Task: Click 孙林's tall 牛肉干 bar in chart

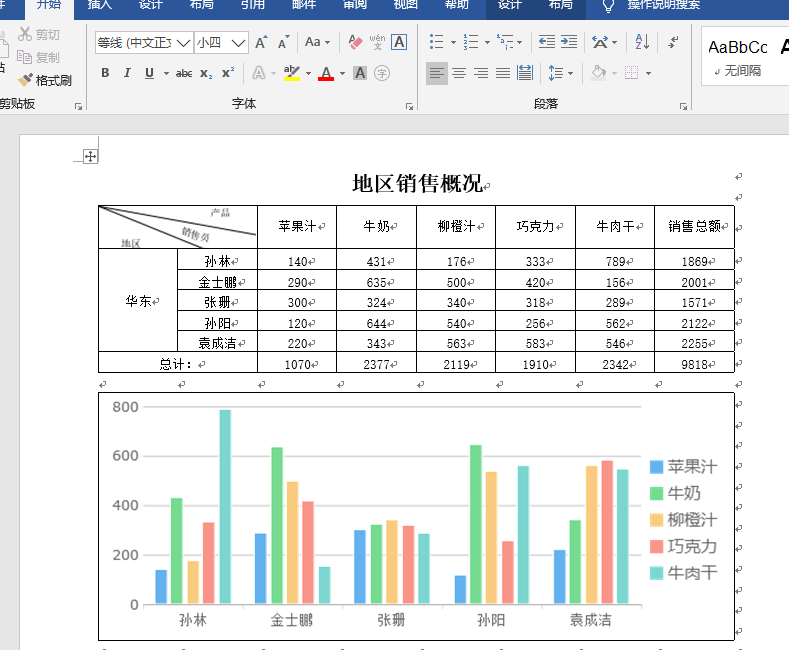Action: (x=225, y=507)
